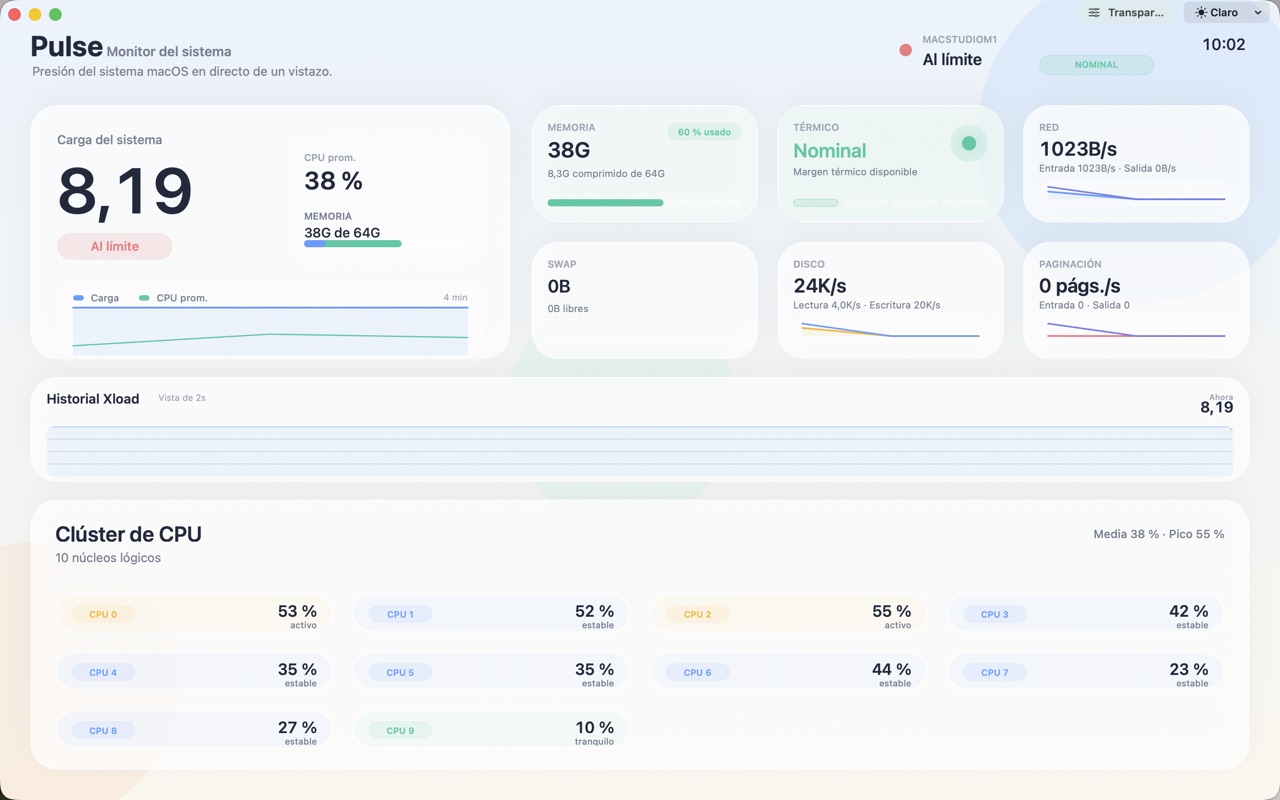Select the CPU 8 chip
The height and width of the screenshot is (800, 1280).
(x=102, y=730)
